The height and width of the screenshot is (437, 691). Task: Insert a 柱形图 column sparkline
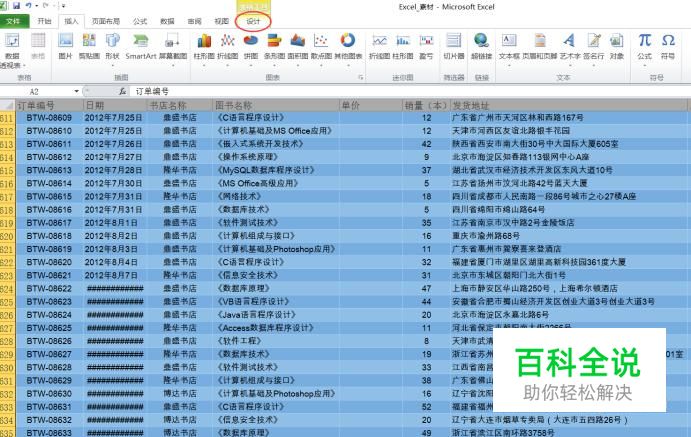(x=403, y=46)
